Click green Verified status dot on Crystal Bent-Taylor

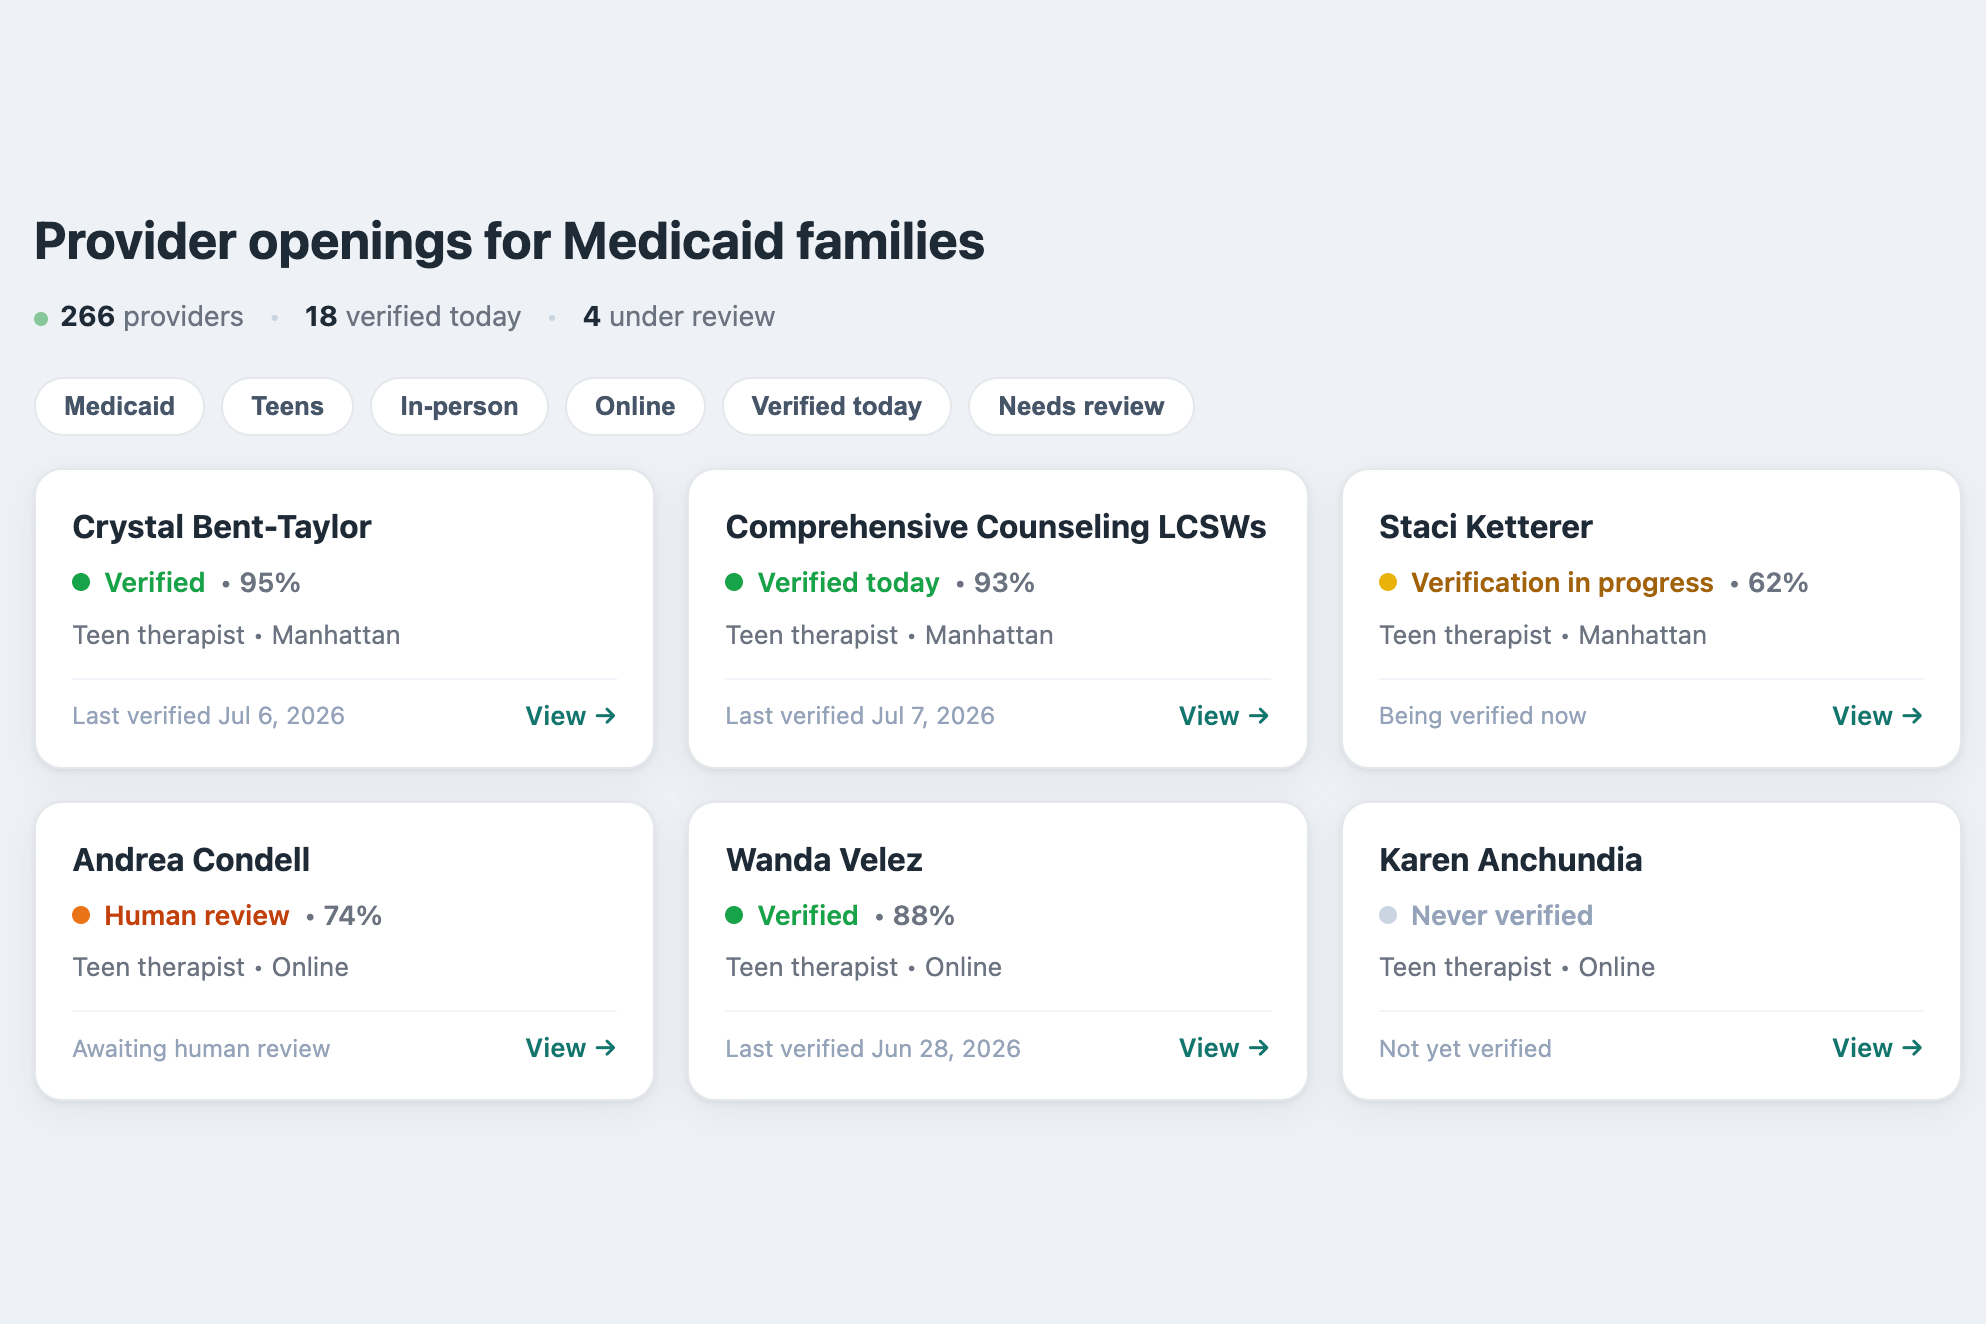coord(82,582)
